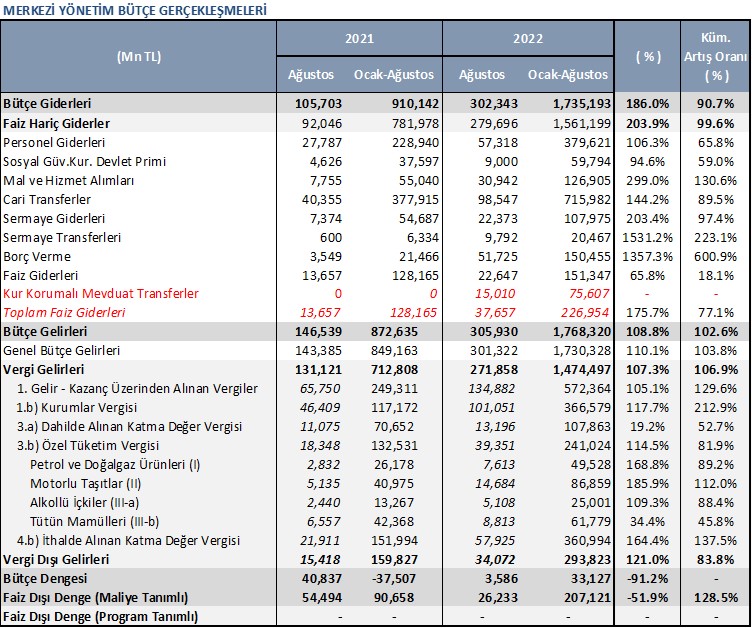Click the '1,735,193' cell
Viewport: 752px width, 628px height.
tap(582, 104)
